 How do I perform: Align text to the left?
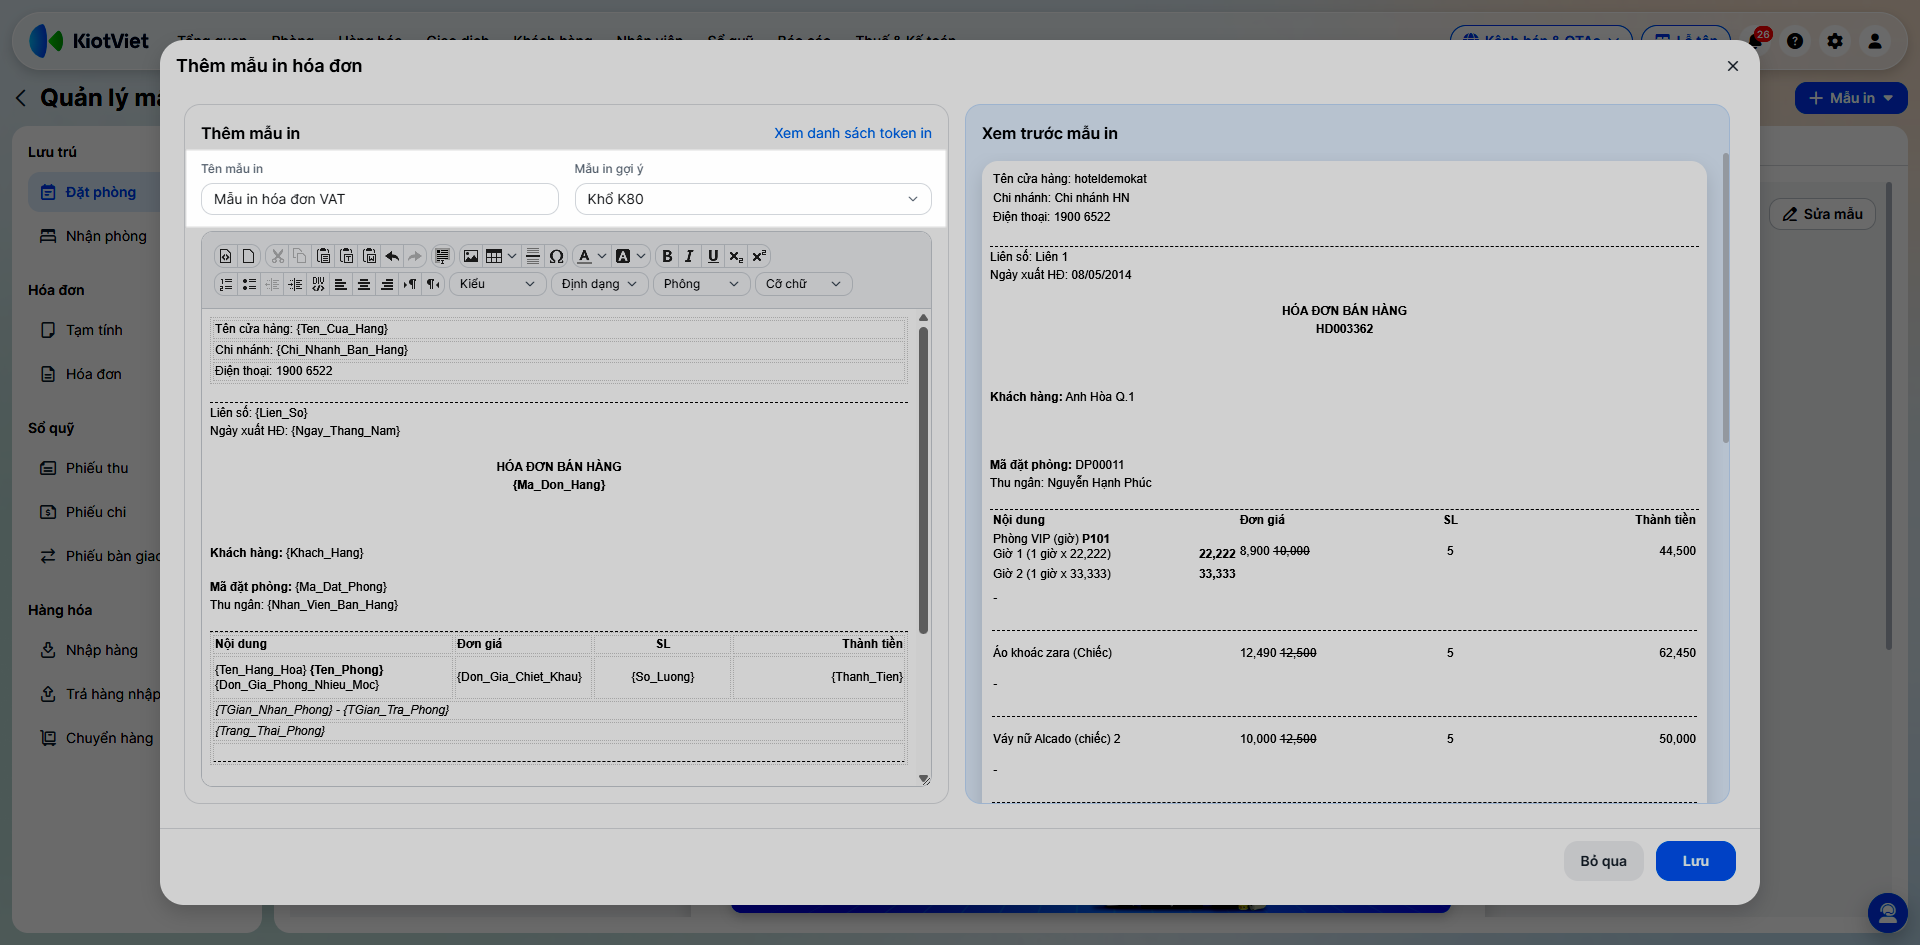pyautogui.click(x=341, y=284)
